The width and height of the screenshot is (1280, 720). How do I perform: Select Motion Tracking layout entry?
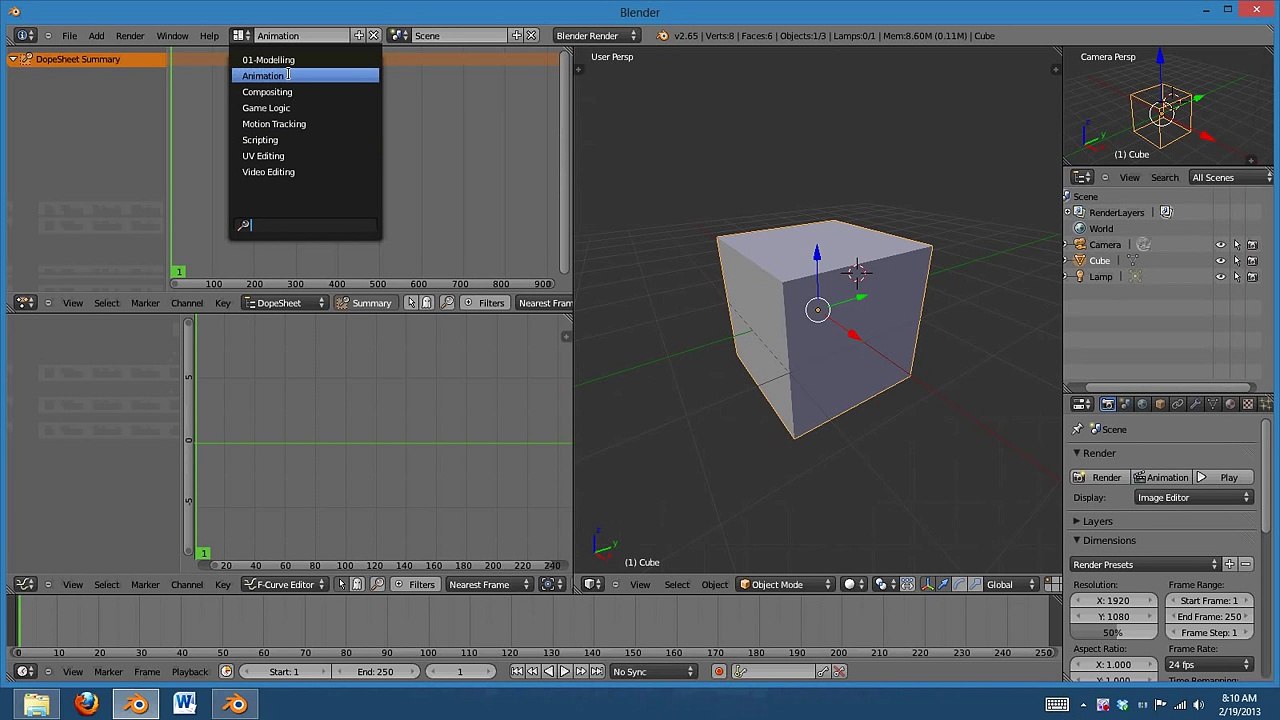[x=305, y=124]
